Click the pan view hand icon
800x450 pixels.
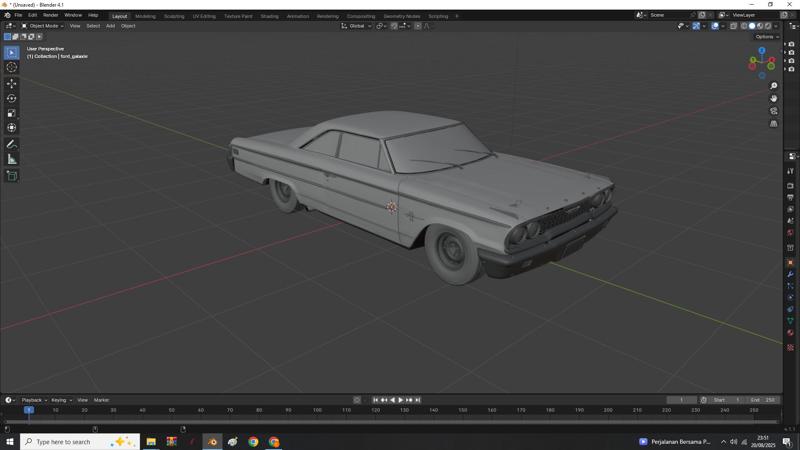(773, 98)
